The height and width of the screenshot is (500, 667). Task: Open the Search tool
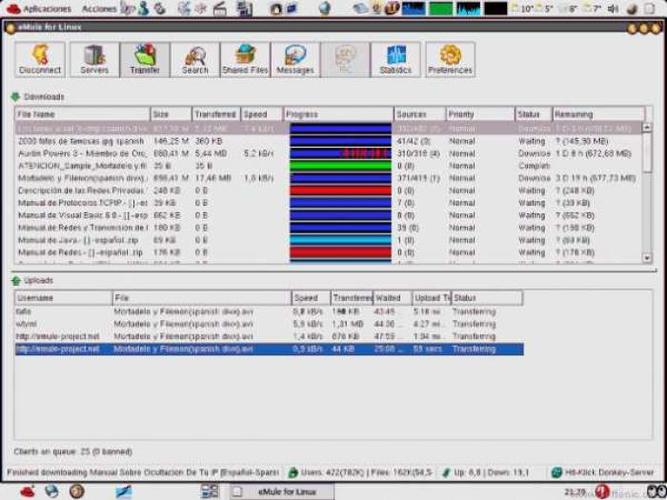(x=195, y=60)
